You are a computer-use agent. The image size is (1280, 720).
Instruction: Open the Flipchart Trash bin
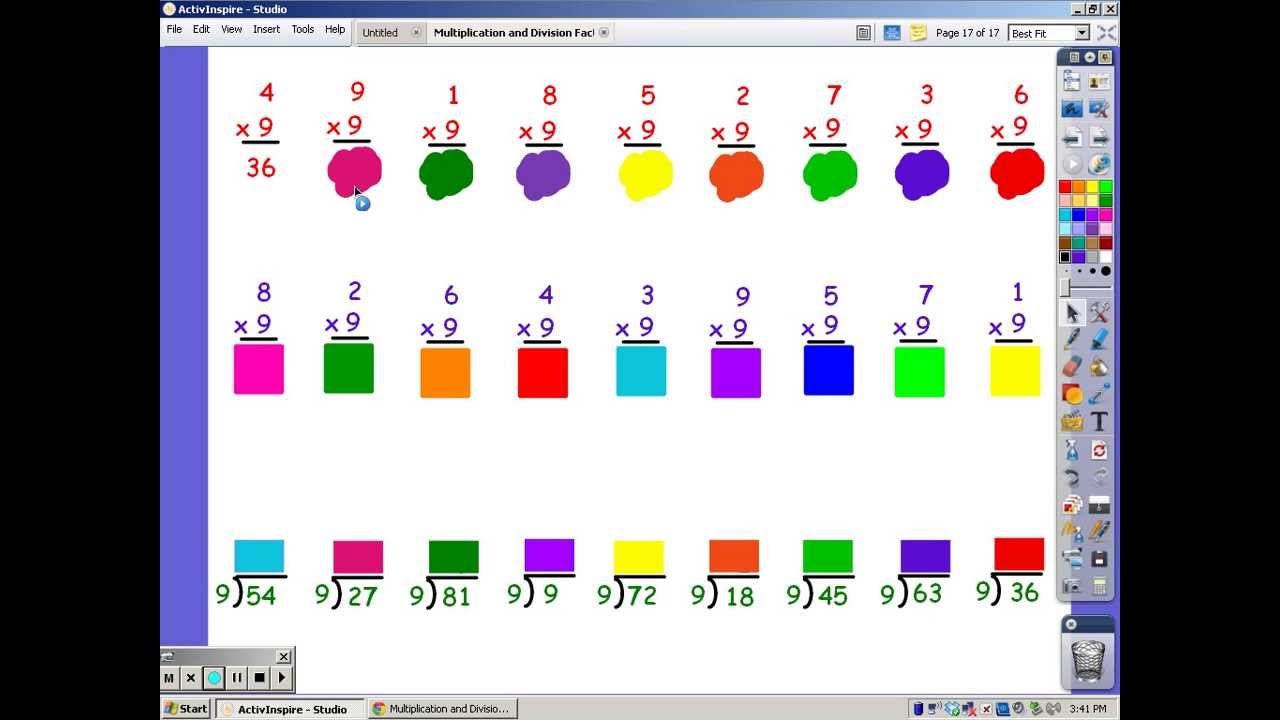click(1088, 659)
